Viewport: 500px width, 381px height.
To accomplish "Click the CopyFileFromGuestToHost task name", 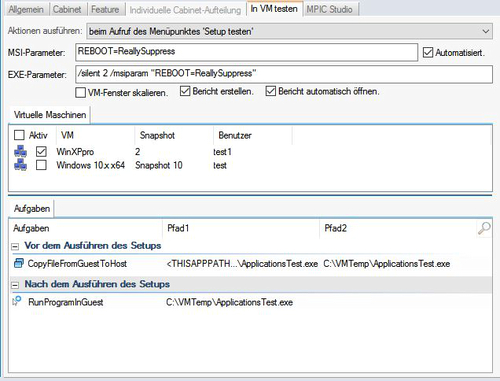I will tap(77, 264).
